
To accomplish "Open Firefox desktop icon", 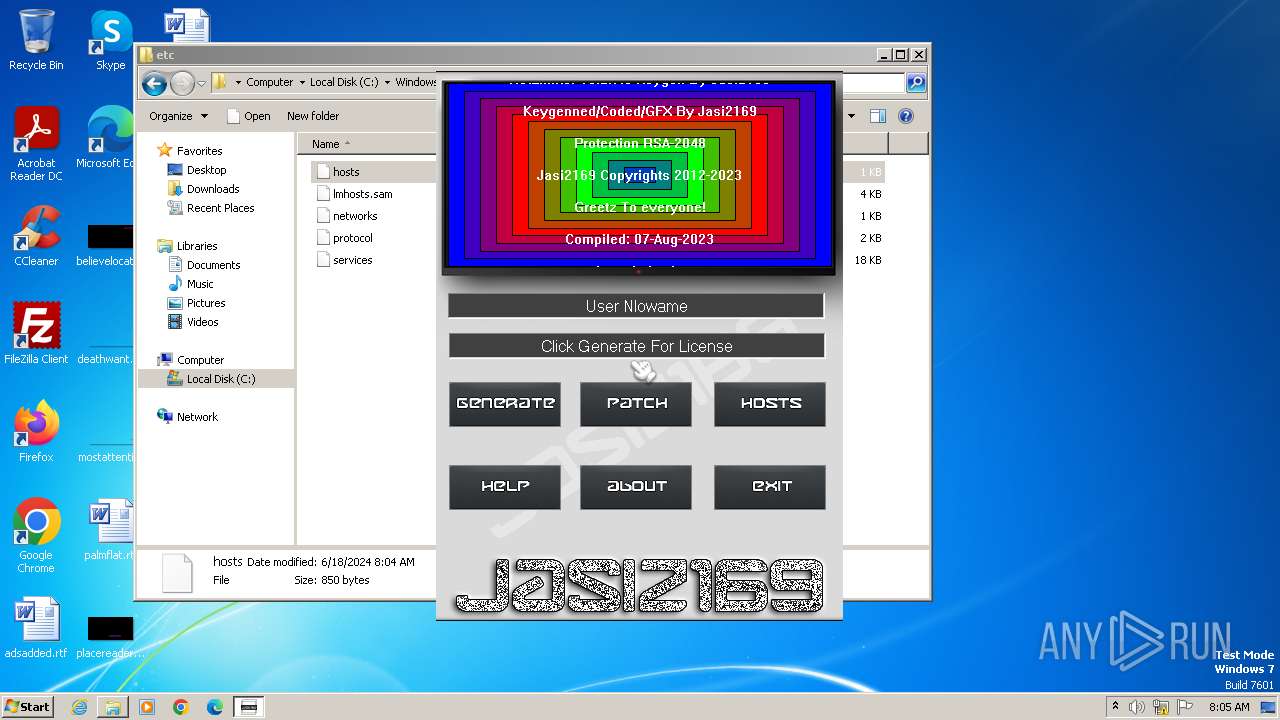I will point(36,431).
